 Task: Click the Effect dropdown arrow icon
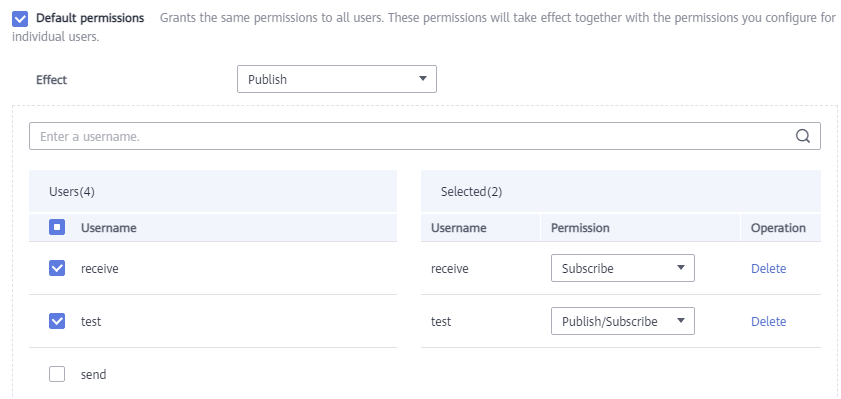tap(423, 79)
